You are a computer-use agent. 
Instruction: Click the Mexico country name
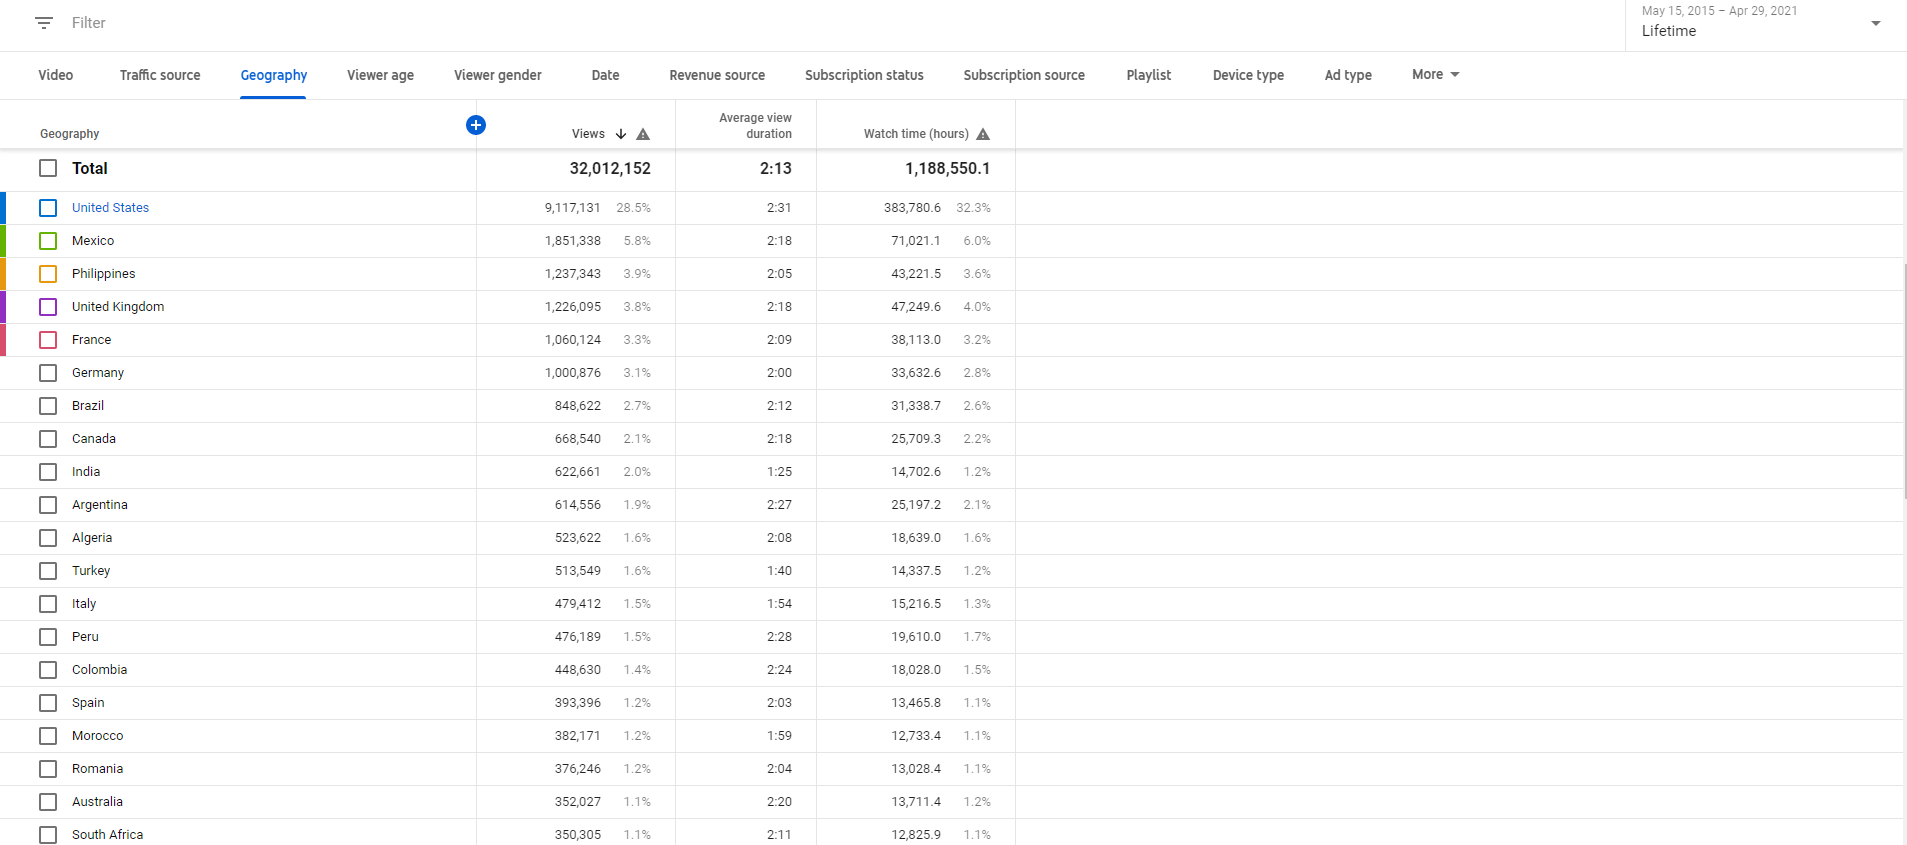click(x=93, y=241)
